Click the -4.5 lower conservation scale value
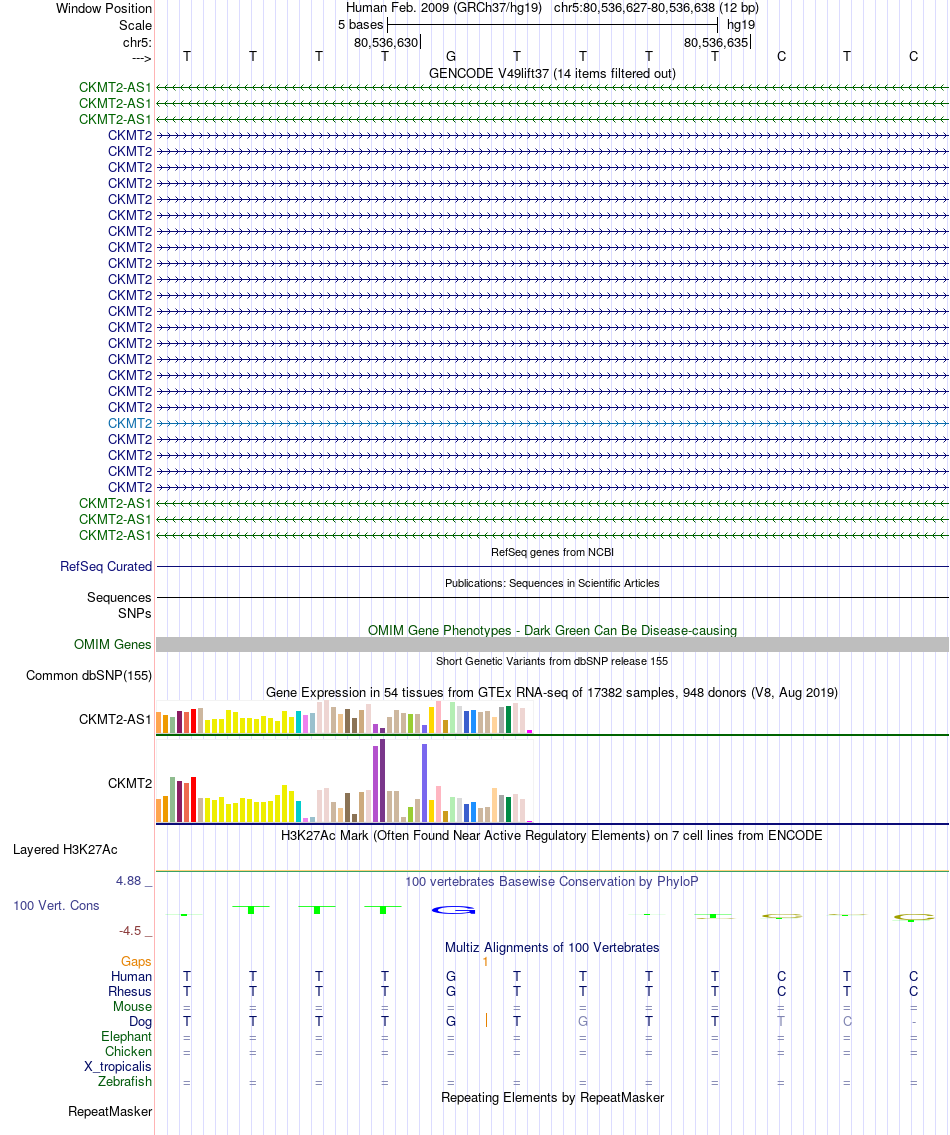The width and height of the screenshot is (950, 1135). click(x=130, y=931)
